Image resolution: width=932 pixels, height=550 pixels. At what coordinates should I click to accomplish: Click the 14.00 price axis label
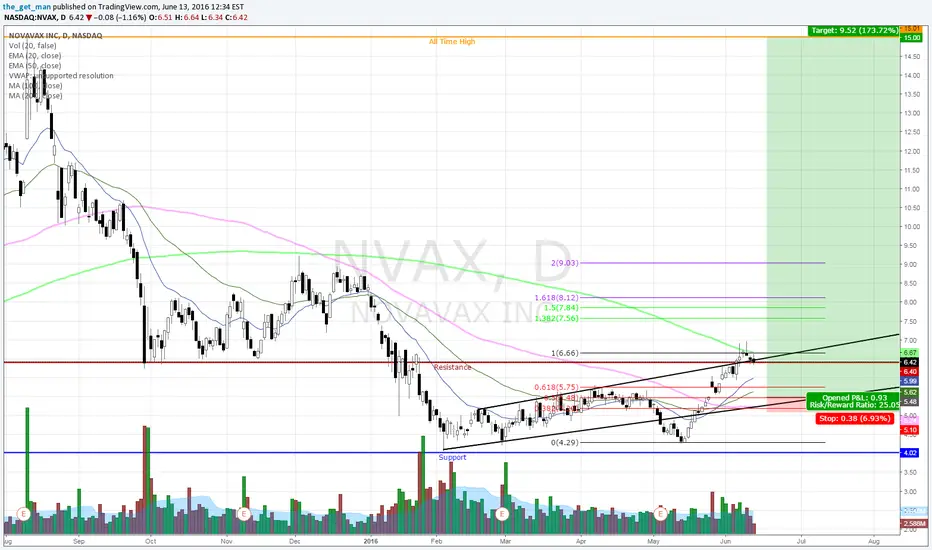tap(912, 76)
